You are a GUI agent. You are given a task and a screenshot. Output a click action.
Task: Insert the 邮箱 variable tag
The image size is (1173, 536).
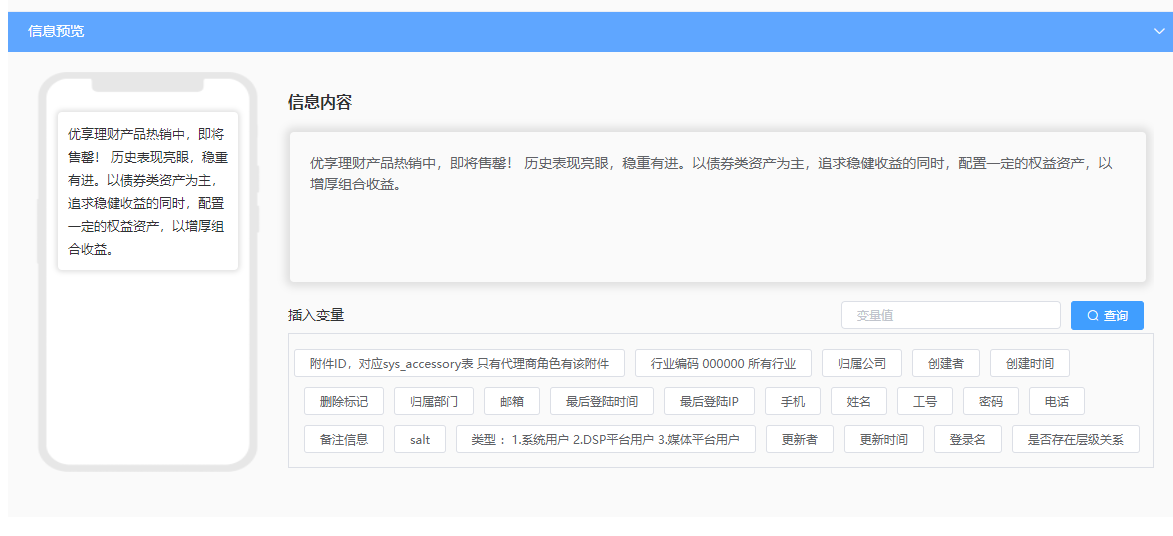pyautogui.click(x=512, y=401)
